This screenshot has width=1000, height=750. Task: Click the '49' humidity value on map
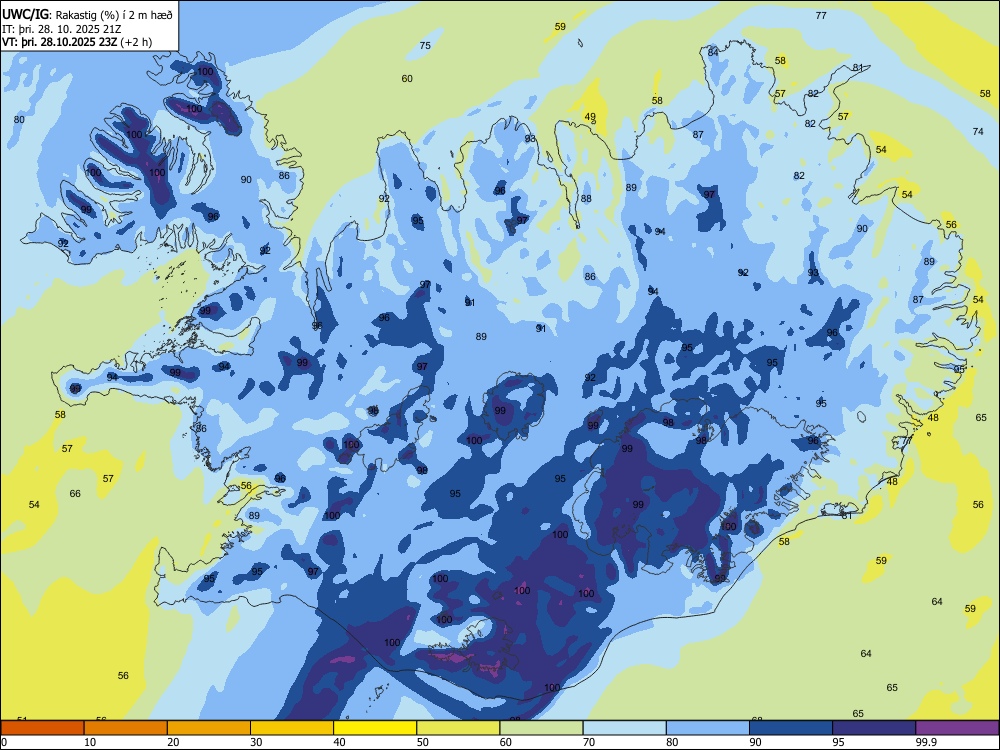click(591, 117)
